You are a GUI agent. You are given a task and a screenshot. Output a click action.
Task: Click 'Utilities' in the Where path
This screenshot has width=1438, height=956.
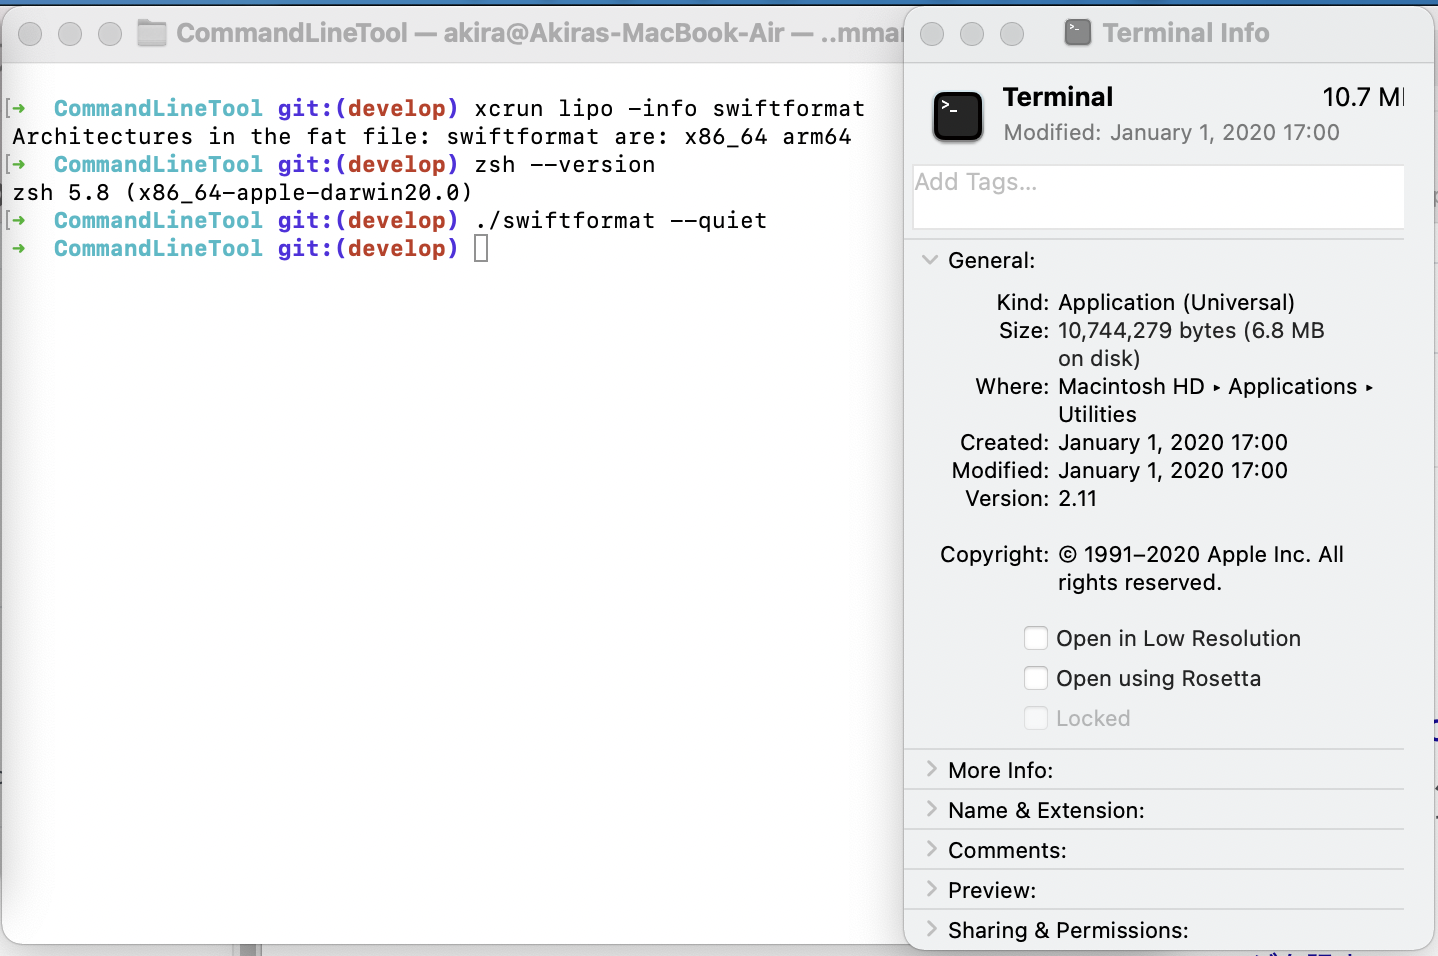(x=1097, y=414)
